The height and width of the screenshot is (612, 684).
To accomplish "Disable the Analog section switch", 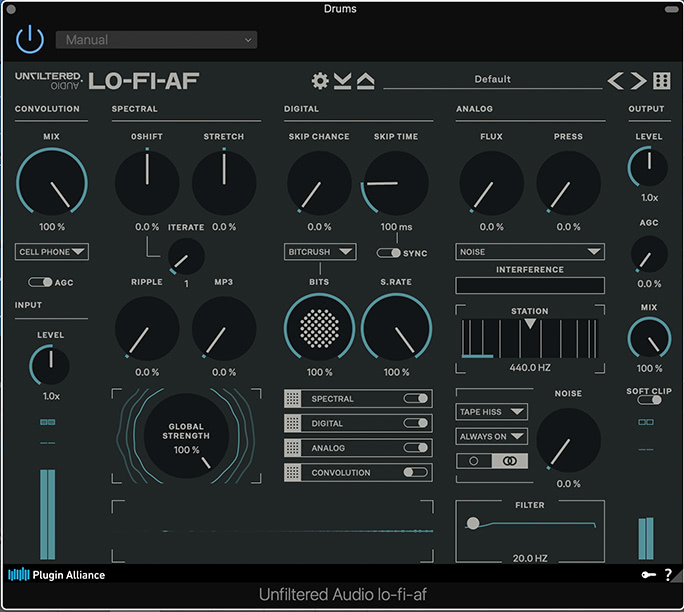I will click(415, 448).
